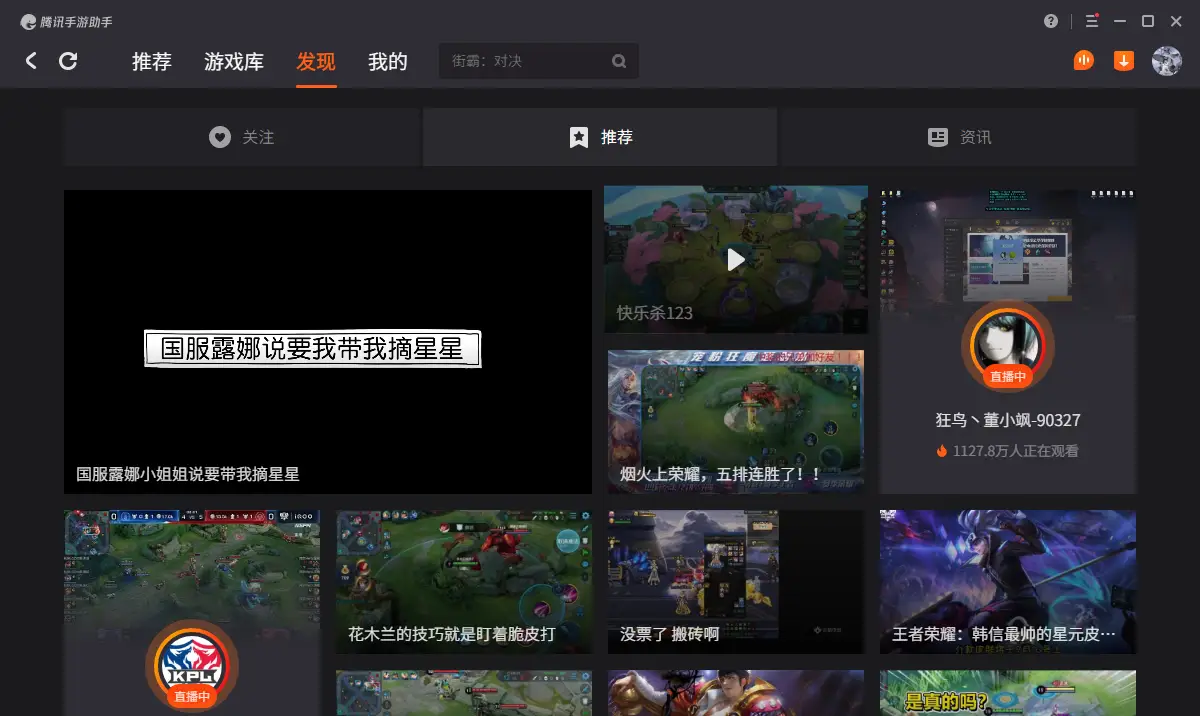Close the application window
The width and height of the screenshot is (1200, 716).
[x=1176, y=21]
